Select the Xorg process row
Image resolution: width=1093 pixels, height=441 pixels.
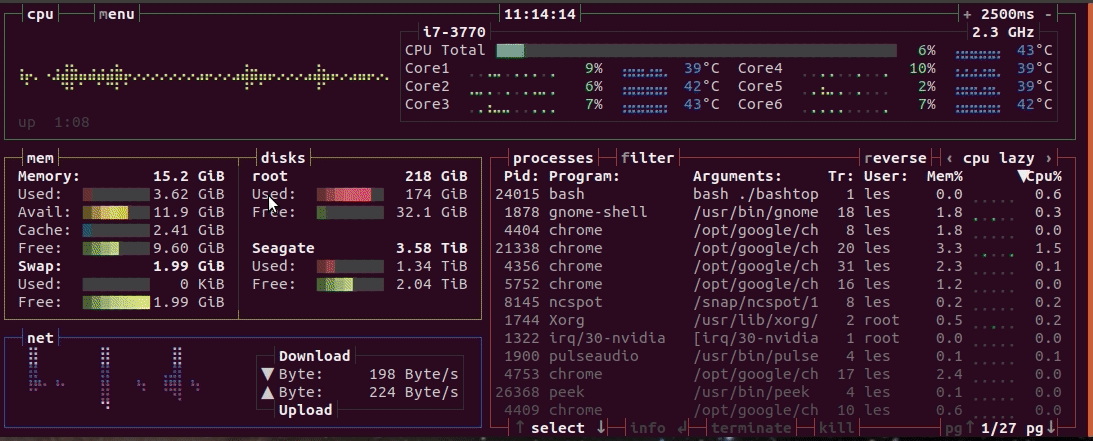click(778, 320)
